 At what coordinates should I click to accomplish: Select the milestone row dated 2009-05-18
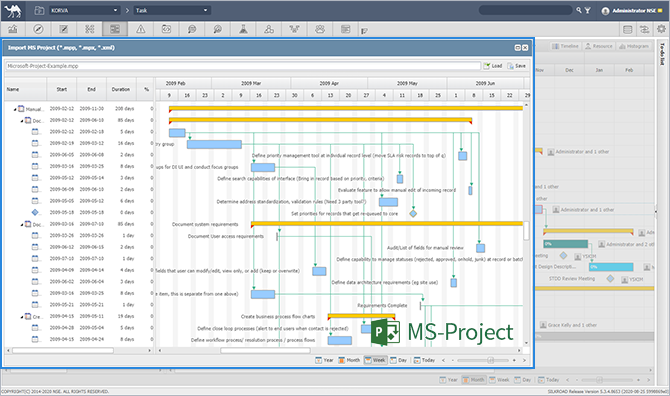tap(79, 212)
